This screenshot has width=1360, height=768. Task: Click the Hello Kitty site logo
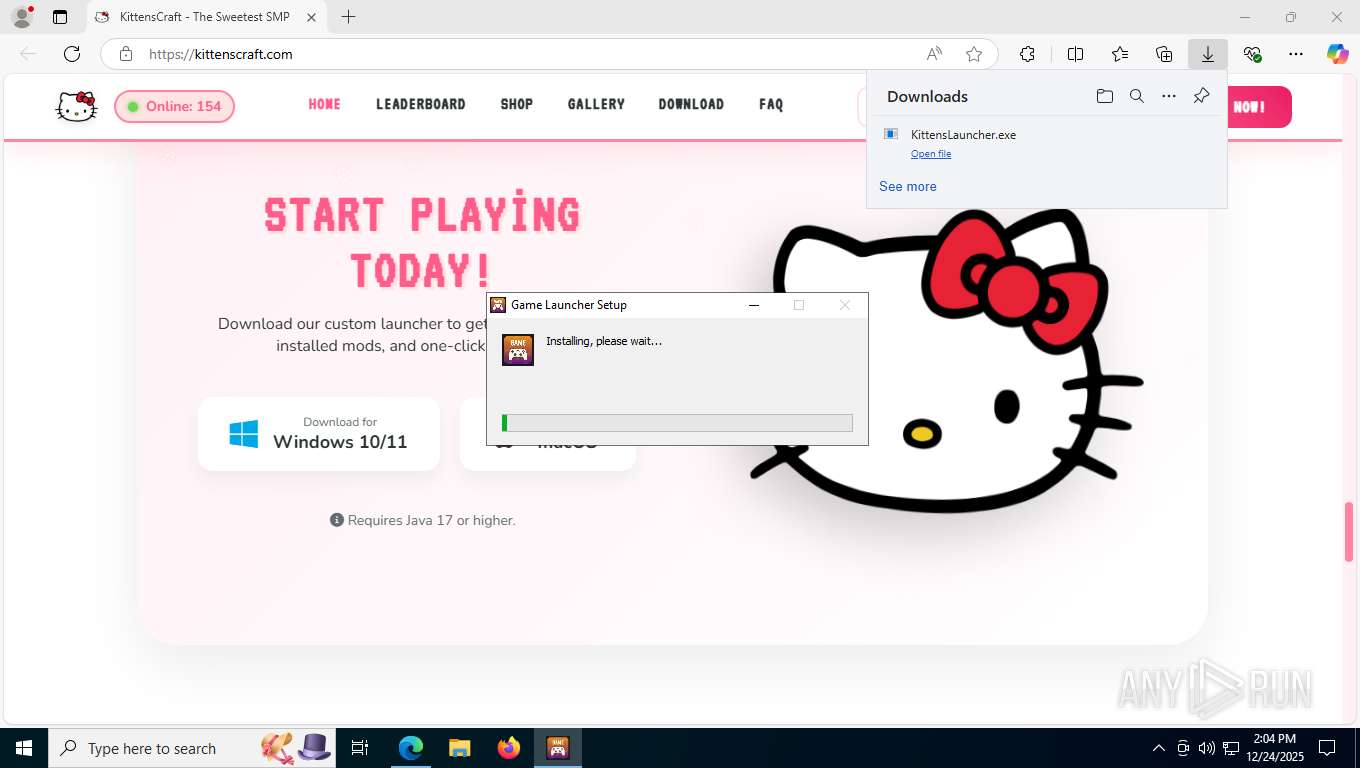pyautogui.click(x=76, y=106)
